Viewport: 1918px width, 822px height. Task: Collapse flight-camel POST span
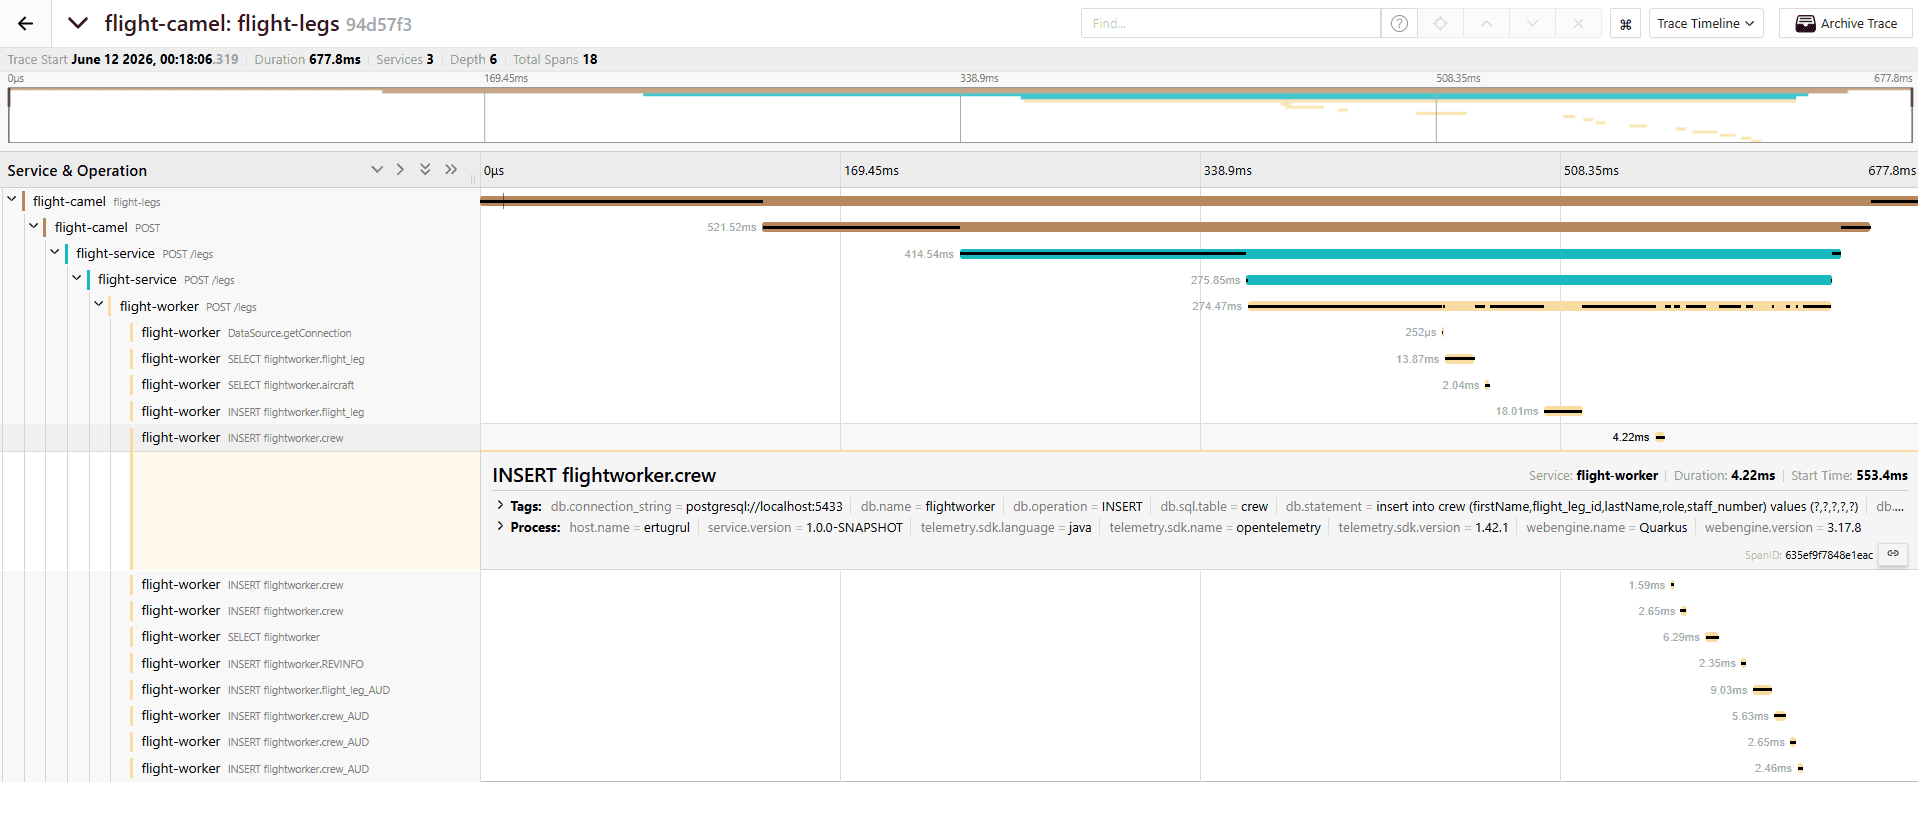coord(33,226)
